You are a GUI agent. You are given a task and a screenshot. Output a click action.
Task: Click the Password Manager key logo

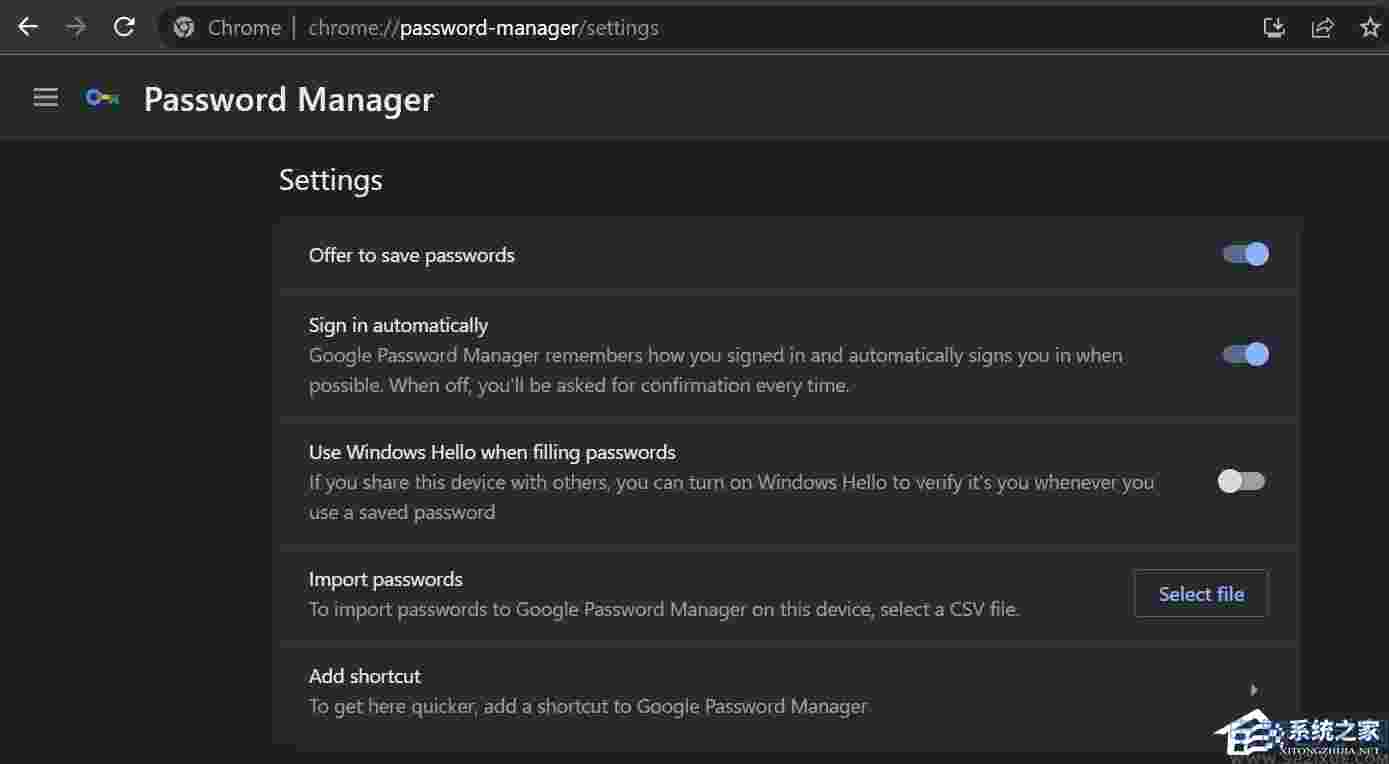102,98
